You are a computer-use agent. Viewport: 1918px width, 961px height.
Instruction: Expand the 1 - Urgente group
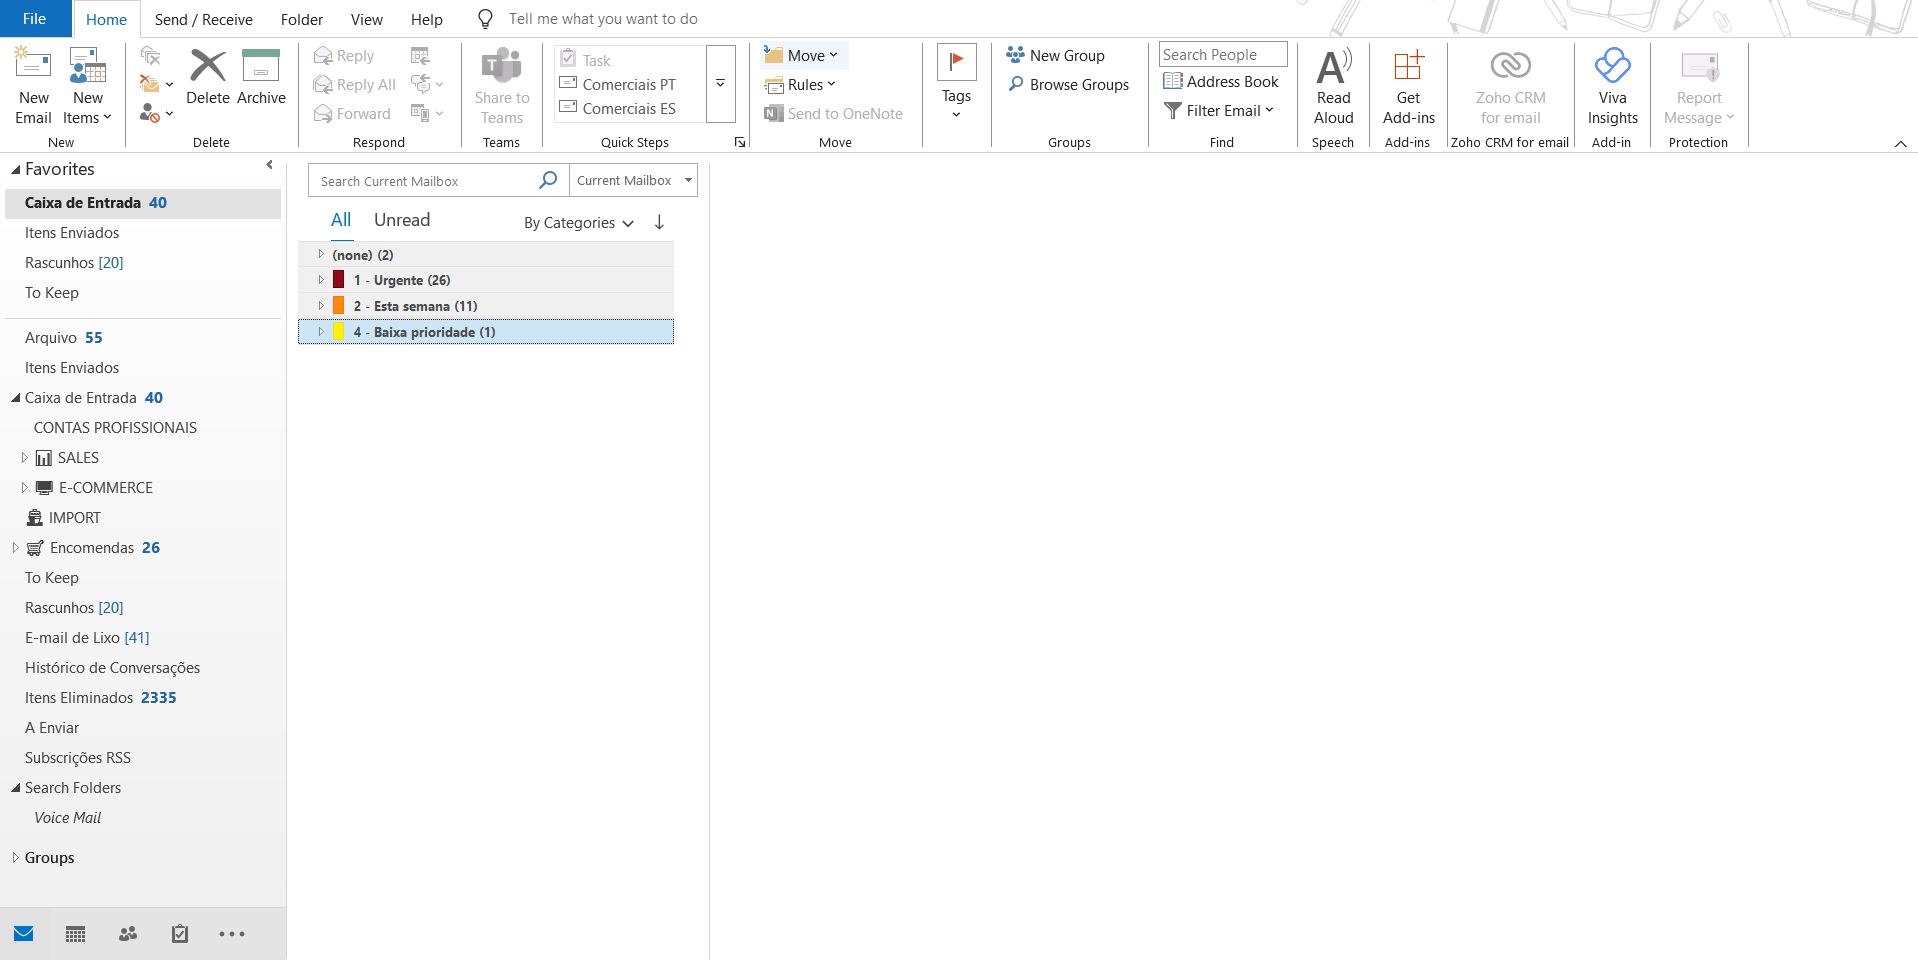[321, 280]
